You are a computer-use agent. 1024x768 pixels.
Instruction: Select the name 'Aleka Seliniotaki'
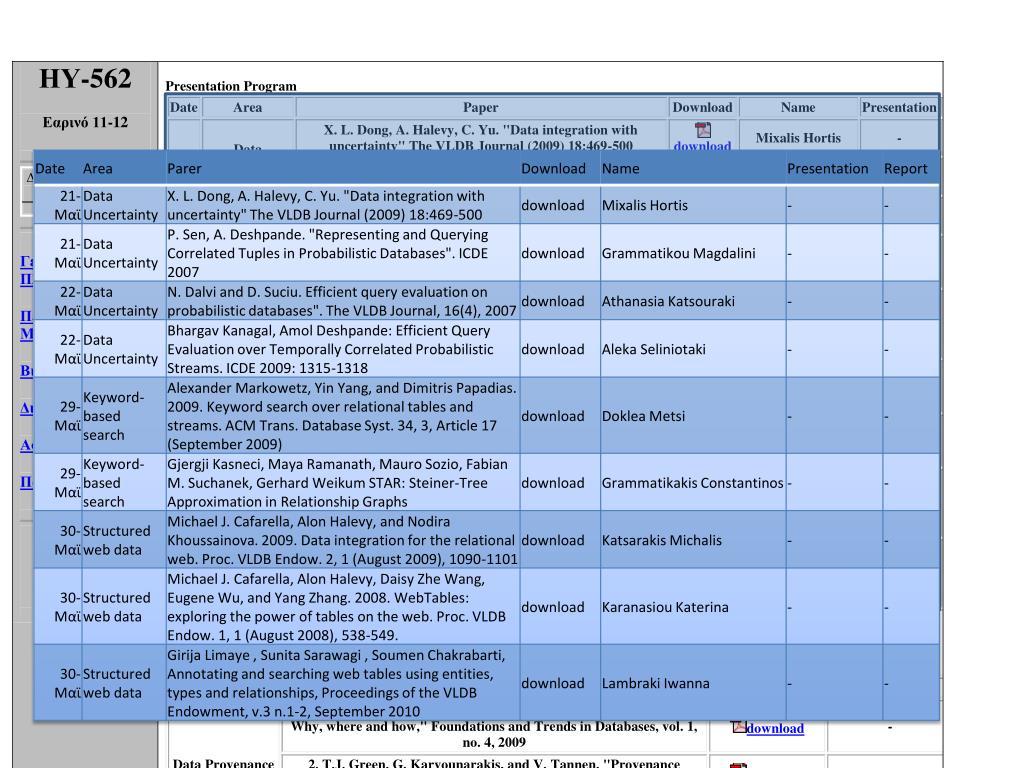pos(654,349)
